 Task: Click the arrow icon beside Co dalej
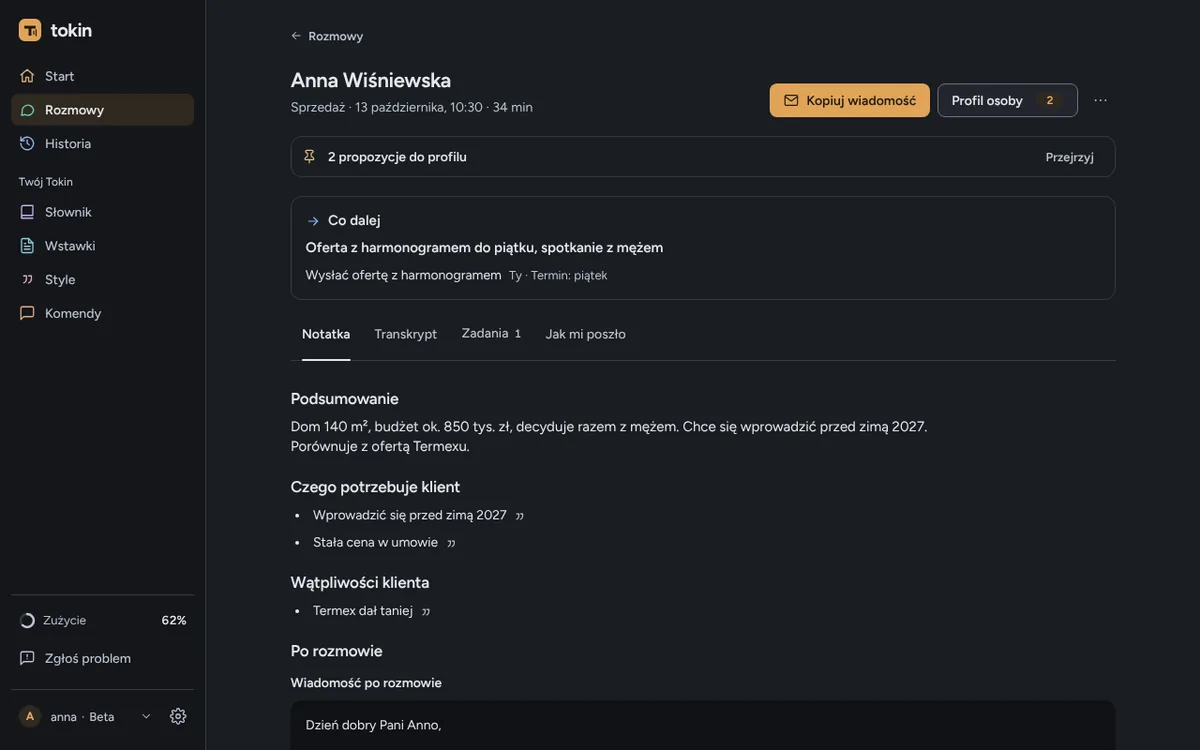[313, 221]
